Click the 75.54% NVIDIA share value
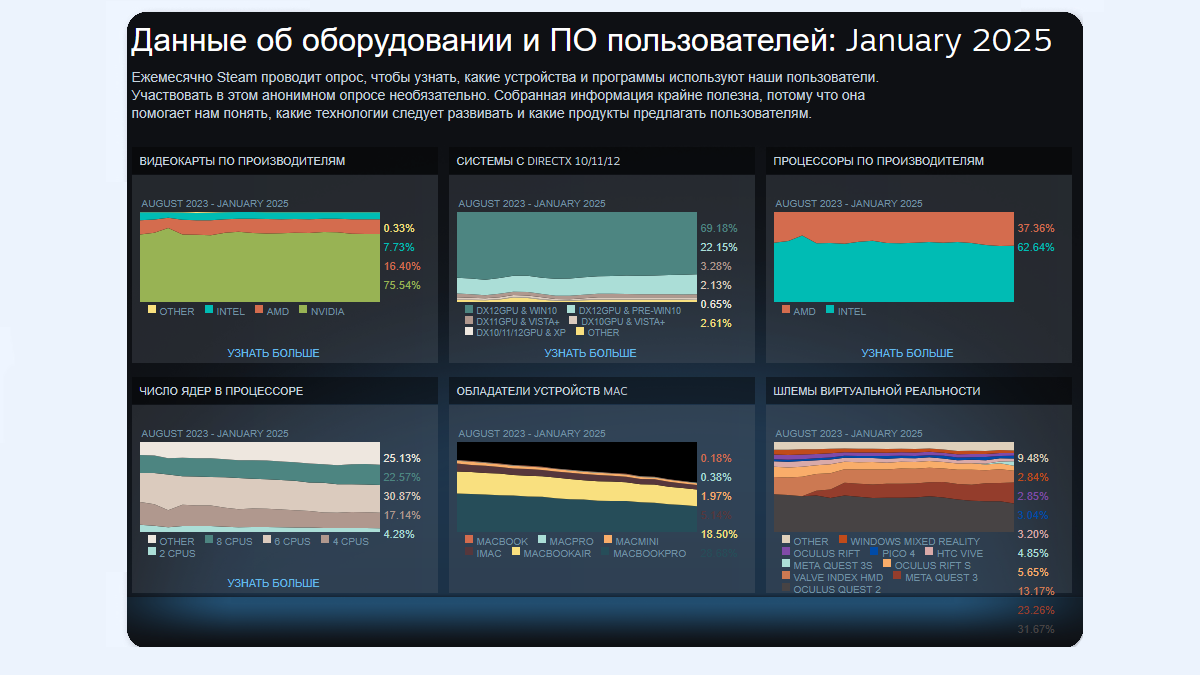This screenshot has height=675, width=1200. point(402,286)
